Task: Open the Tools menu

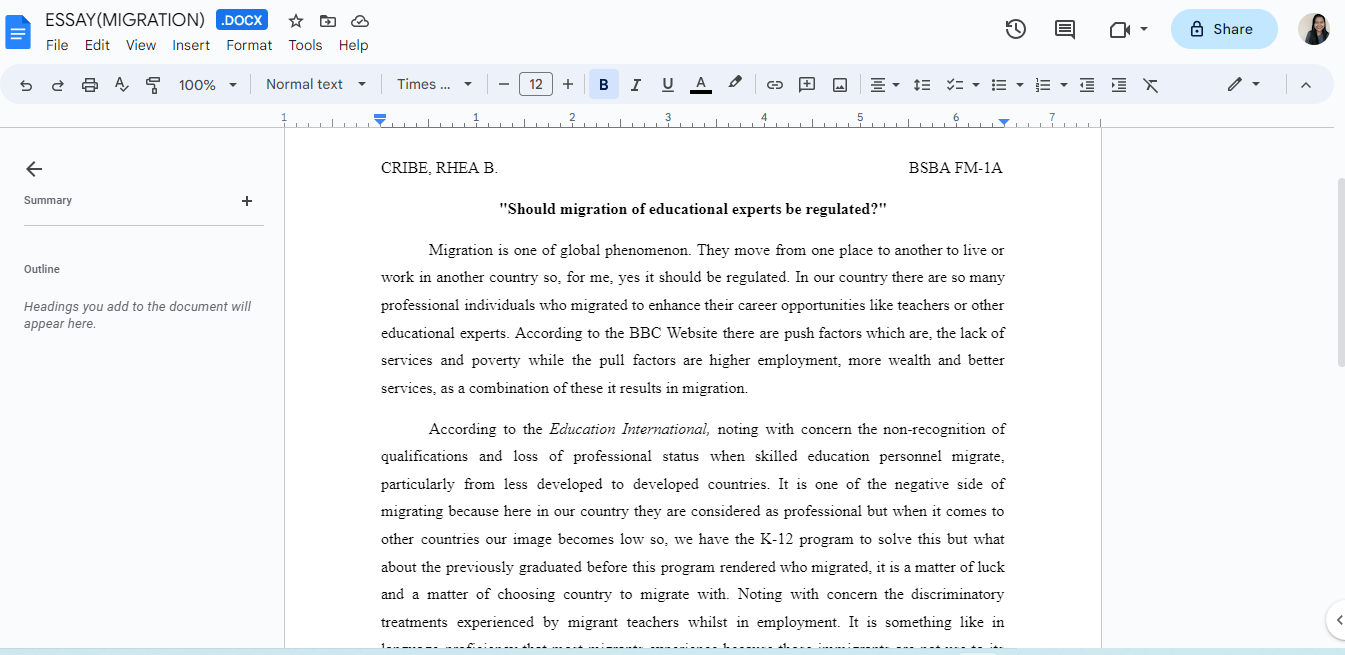Action: (305, 45)
